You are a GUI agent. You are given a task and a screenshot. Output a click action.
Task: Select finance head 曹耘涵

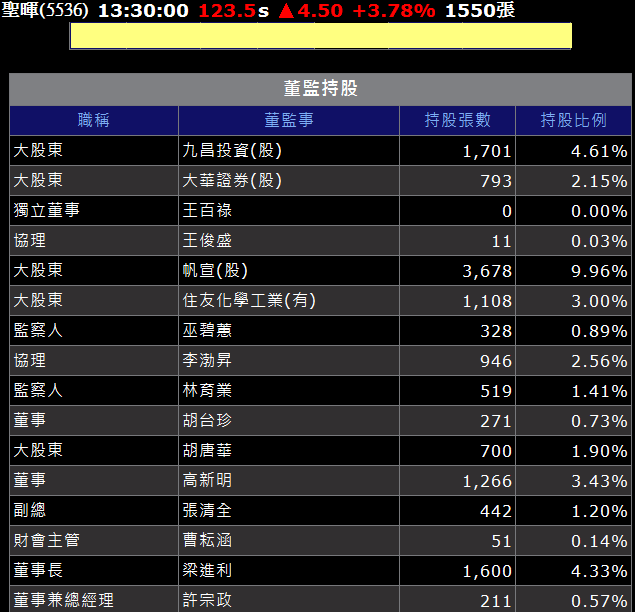coord(207,540)
